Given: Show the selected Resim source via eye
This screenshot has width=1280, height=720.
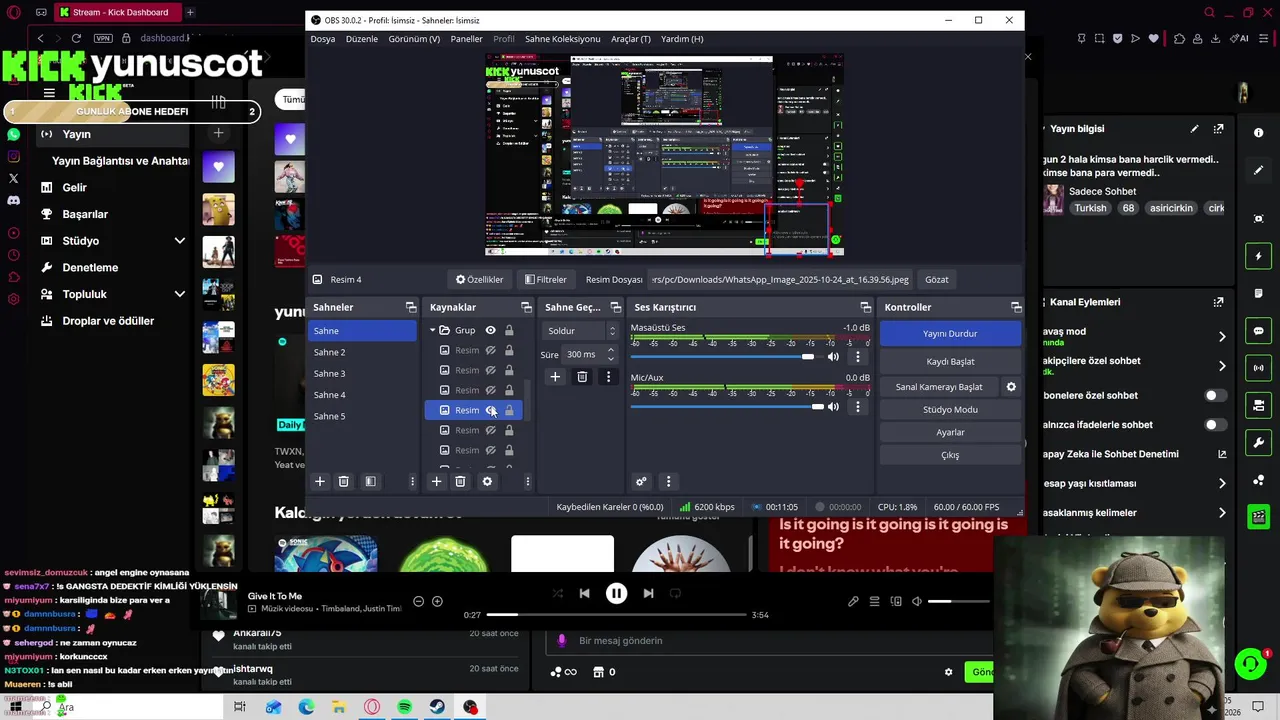Looking at the screenshot, I should coord(490,410).
